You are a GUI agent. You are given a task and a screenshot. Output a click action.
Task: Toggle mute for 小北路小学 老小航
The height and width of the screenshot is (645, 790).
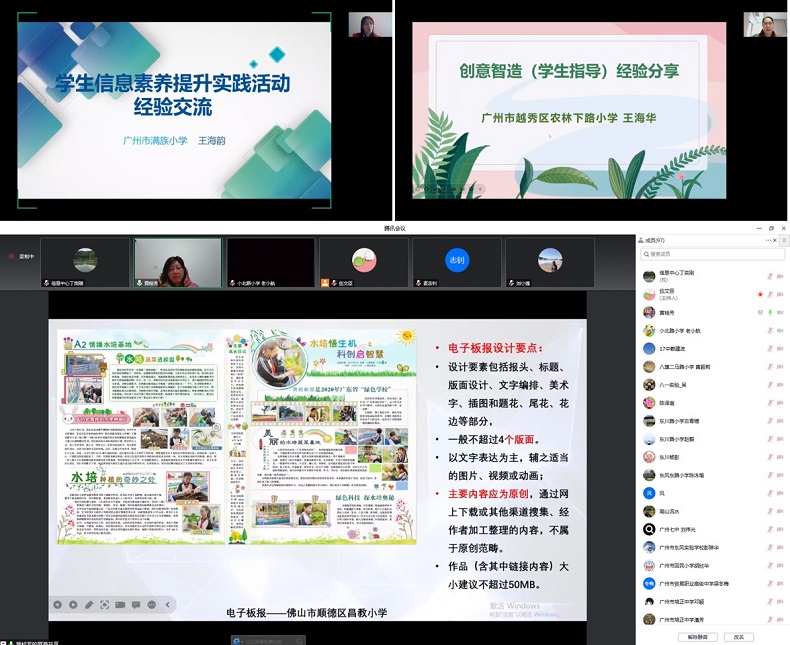(x=770, y=330)
